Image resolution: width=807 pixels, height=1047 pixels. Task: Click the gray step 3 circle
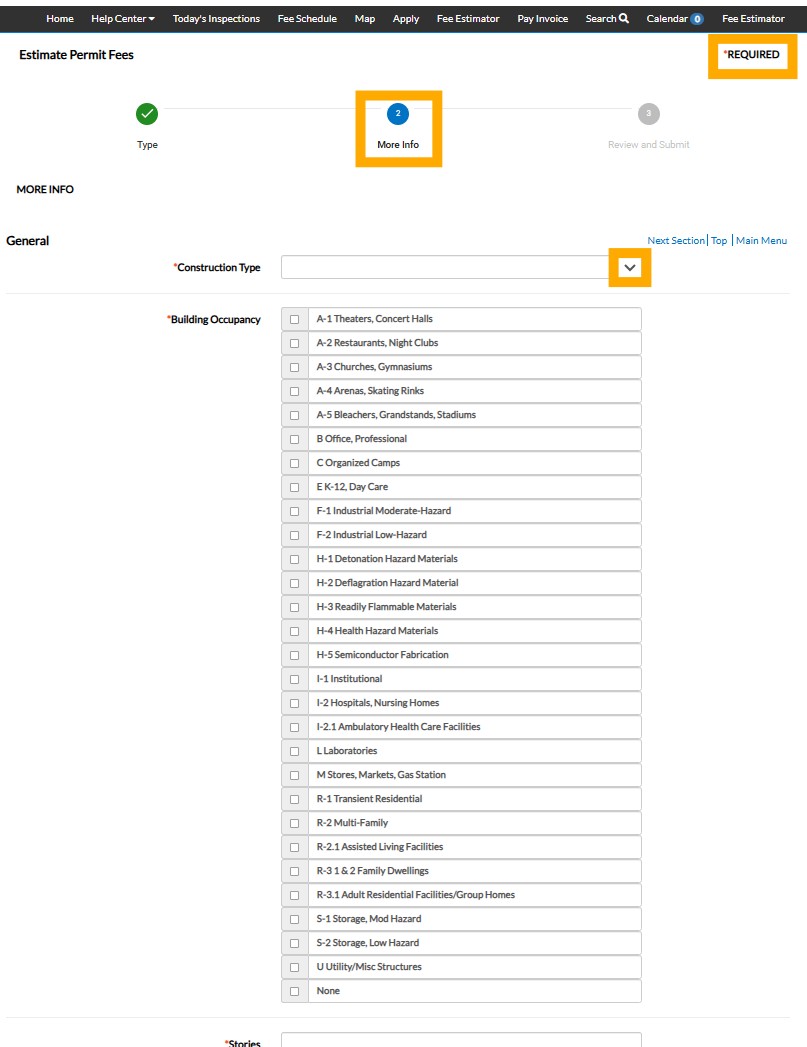pos(648,114)
